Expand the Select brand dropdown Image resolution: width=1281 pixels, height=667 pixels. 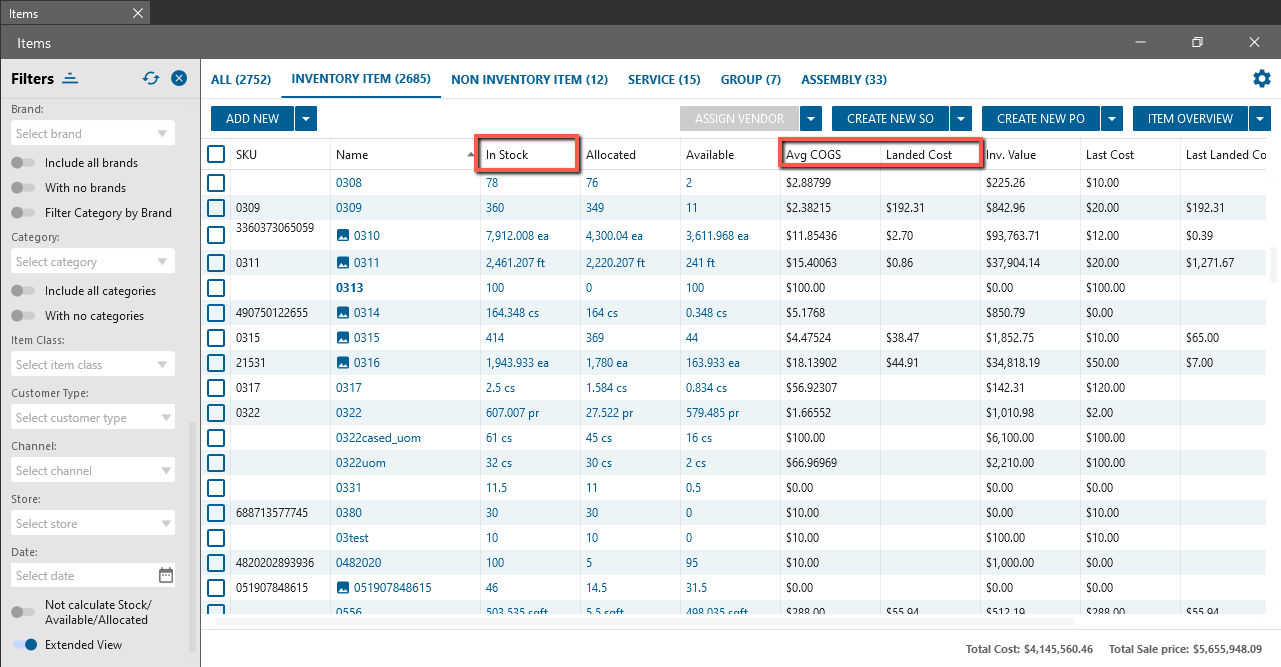[162, 134]
